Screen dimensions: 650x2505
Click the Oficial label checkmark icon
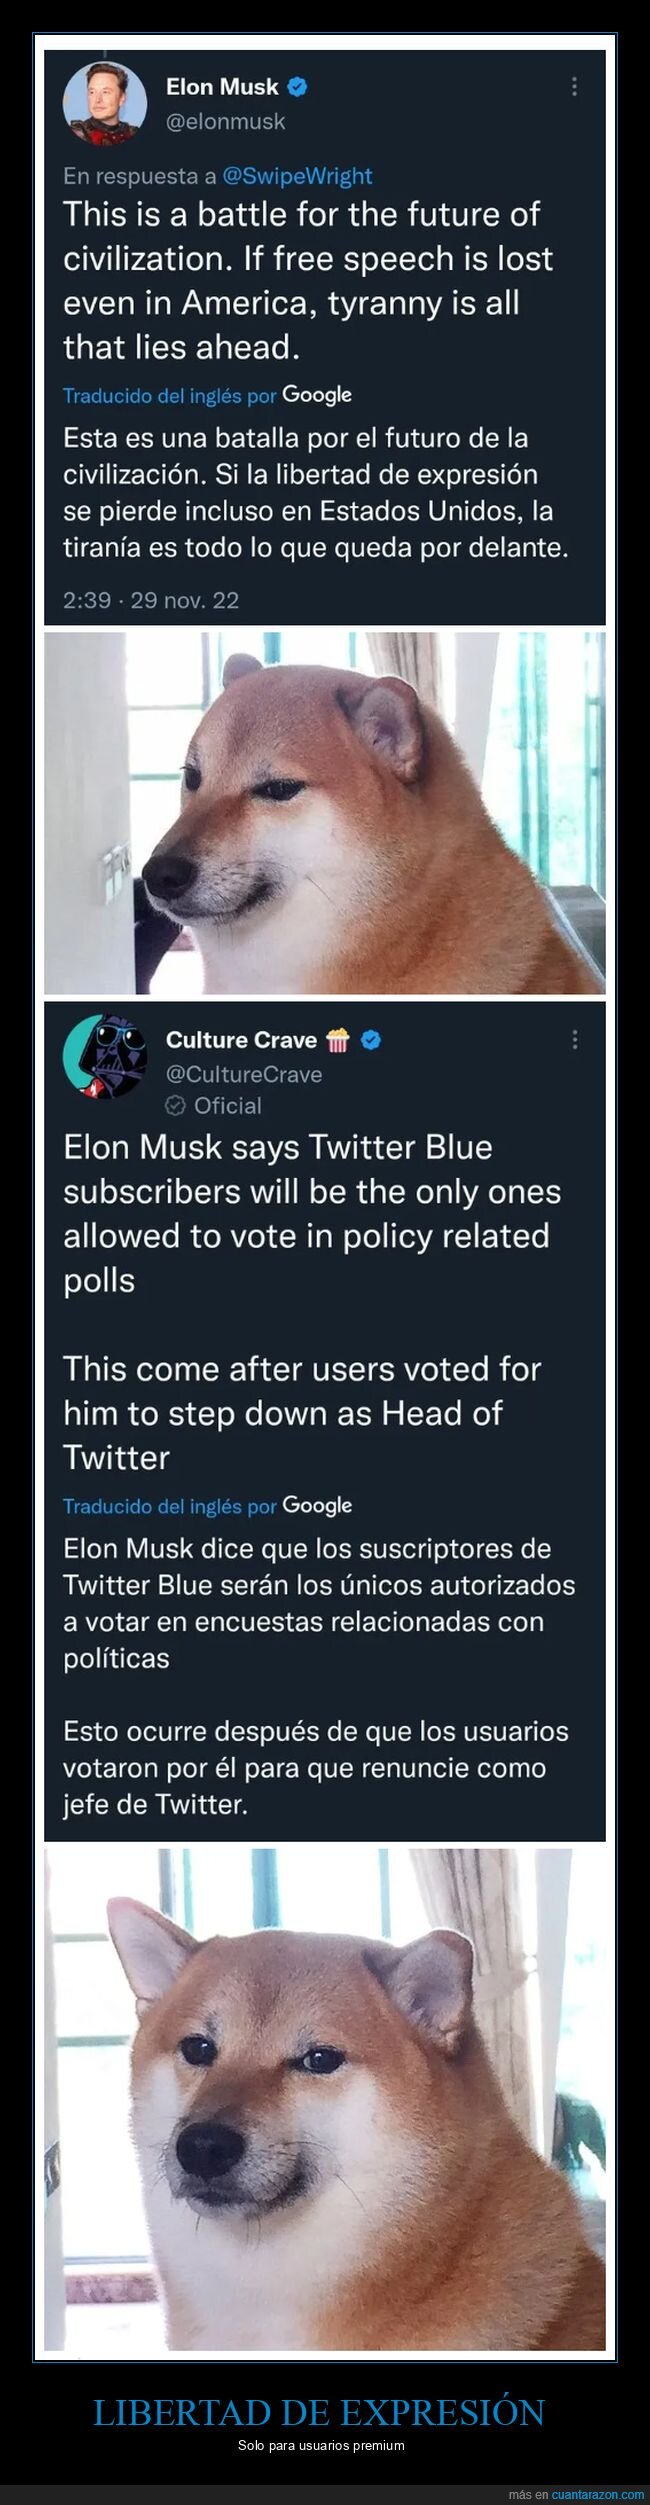coord(176,1106)
